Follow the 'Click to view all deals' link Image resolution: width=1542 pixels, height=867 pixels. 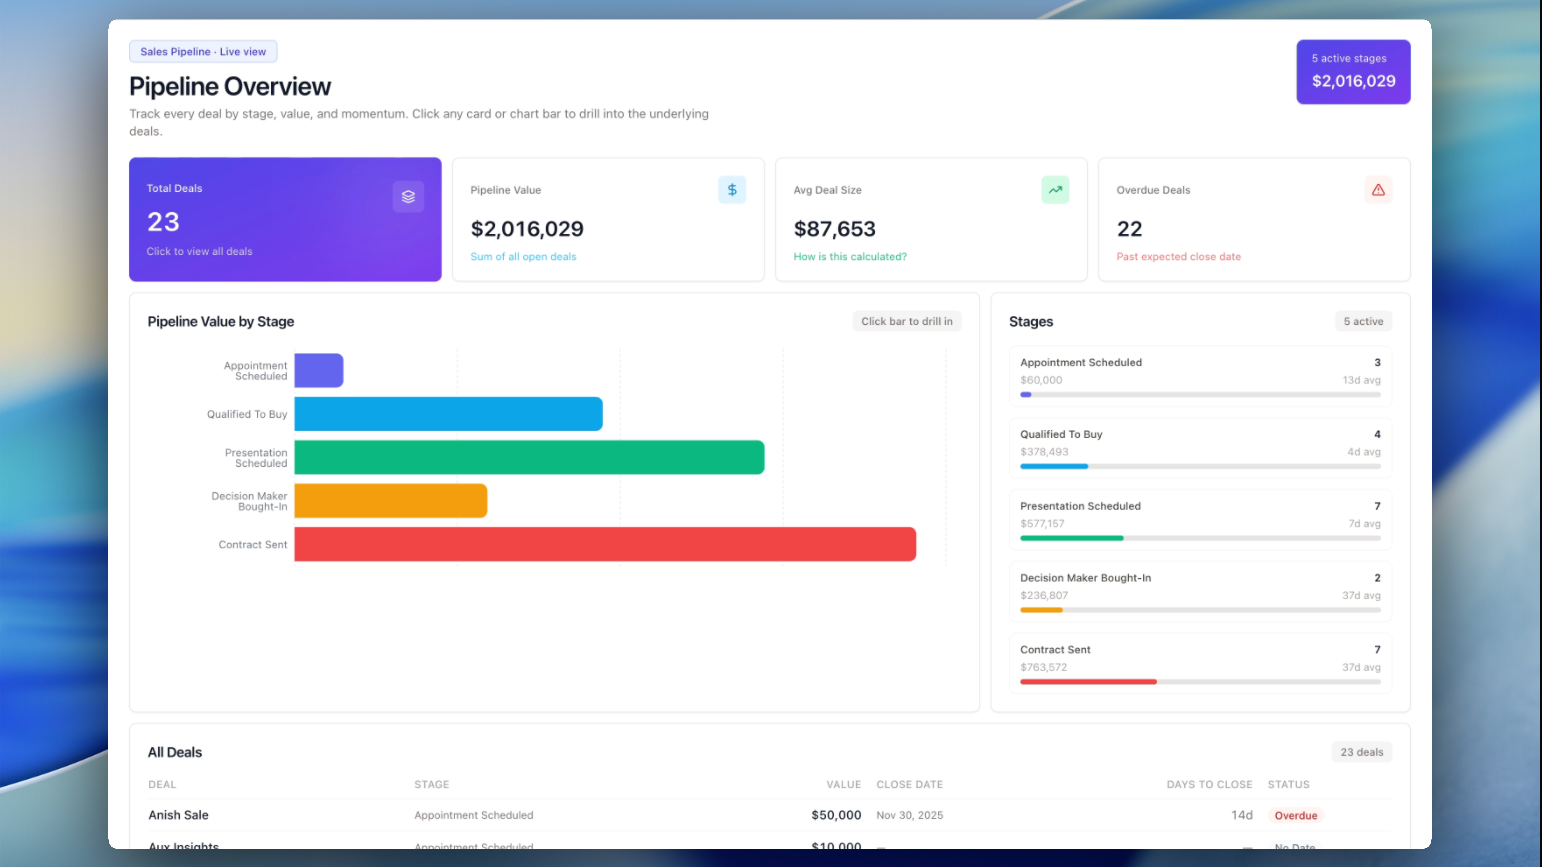pos(200,252)
